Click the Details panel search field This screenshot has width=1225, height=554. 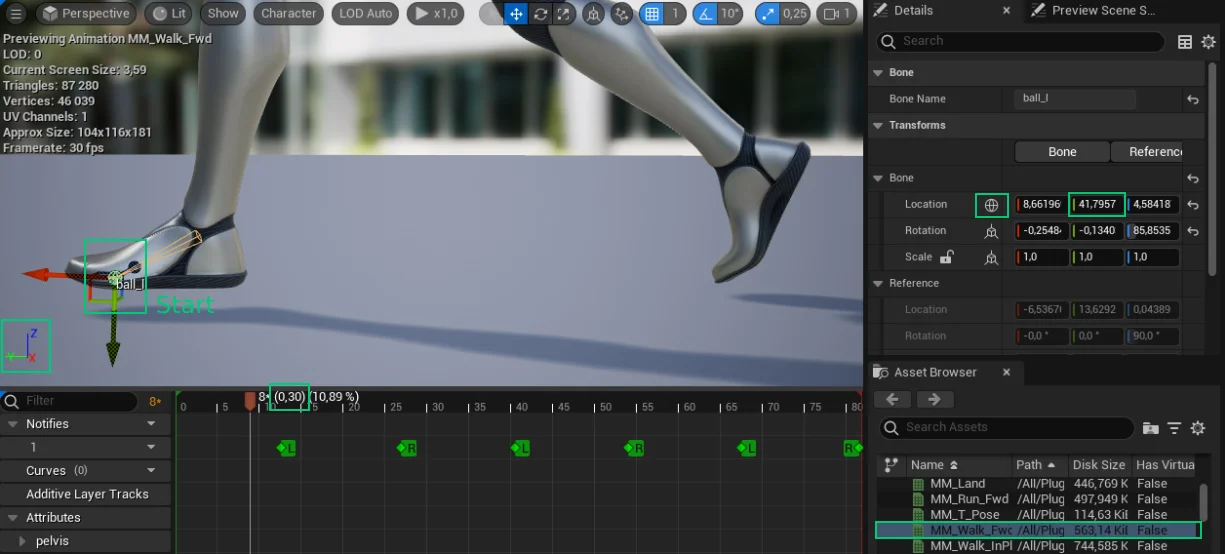[1020, 41]
